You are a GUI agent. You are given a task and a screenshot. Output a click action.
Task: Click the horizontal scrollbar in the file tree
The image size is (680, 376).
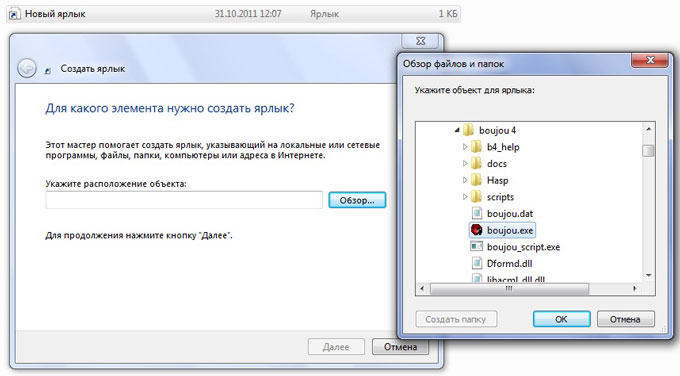point(509,288)
